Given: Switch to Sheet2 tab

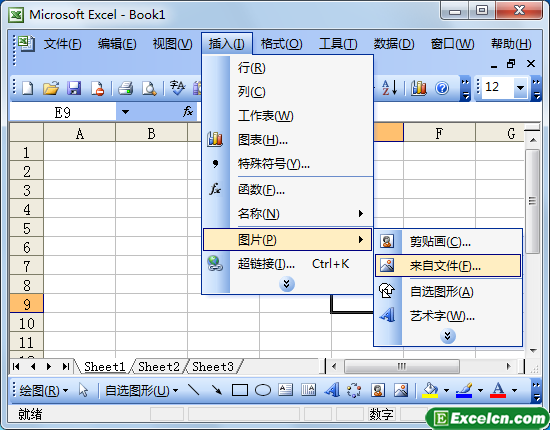Looking at the screenshot, I should pos(159,367).
